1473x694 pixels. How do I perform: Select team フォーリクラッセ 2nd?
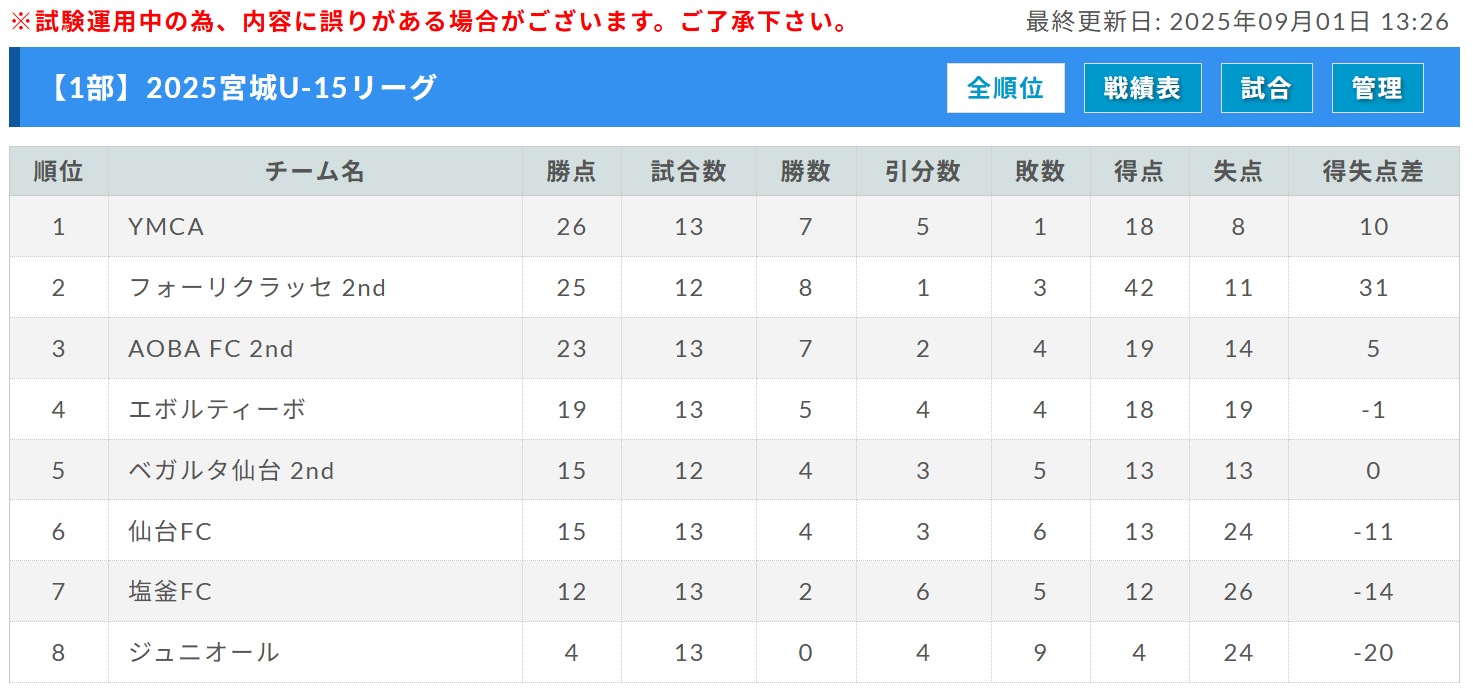point(257,288)
